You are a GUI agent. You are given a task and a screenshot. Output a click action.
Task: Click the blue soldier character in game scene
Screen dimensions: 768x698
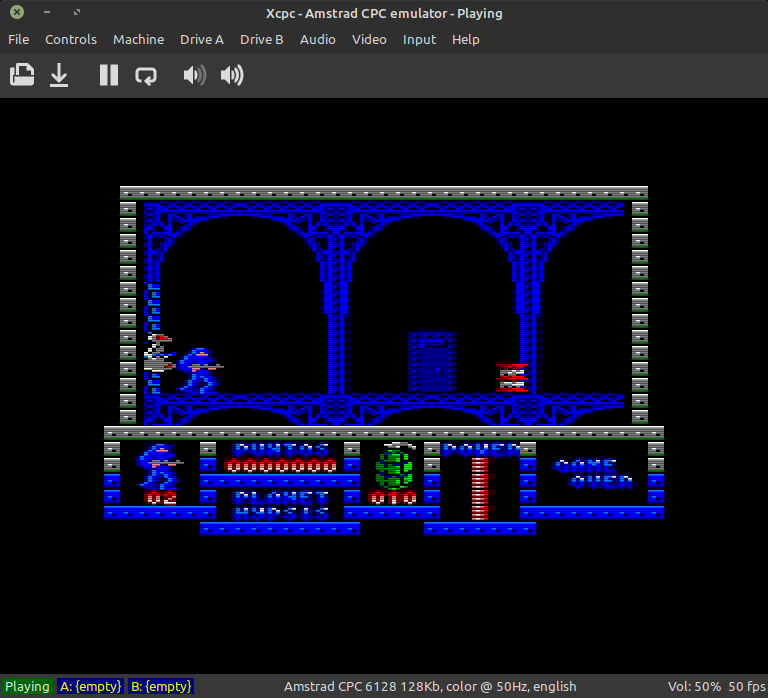[x=201, y=371]
